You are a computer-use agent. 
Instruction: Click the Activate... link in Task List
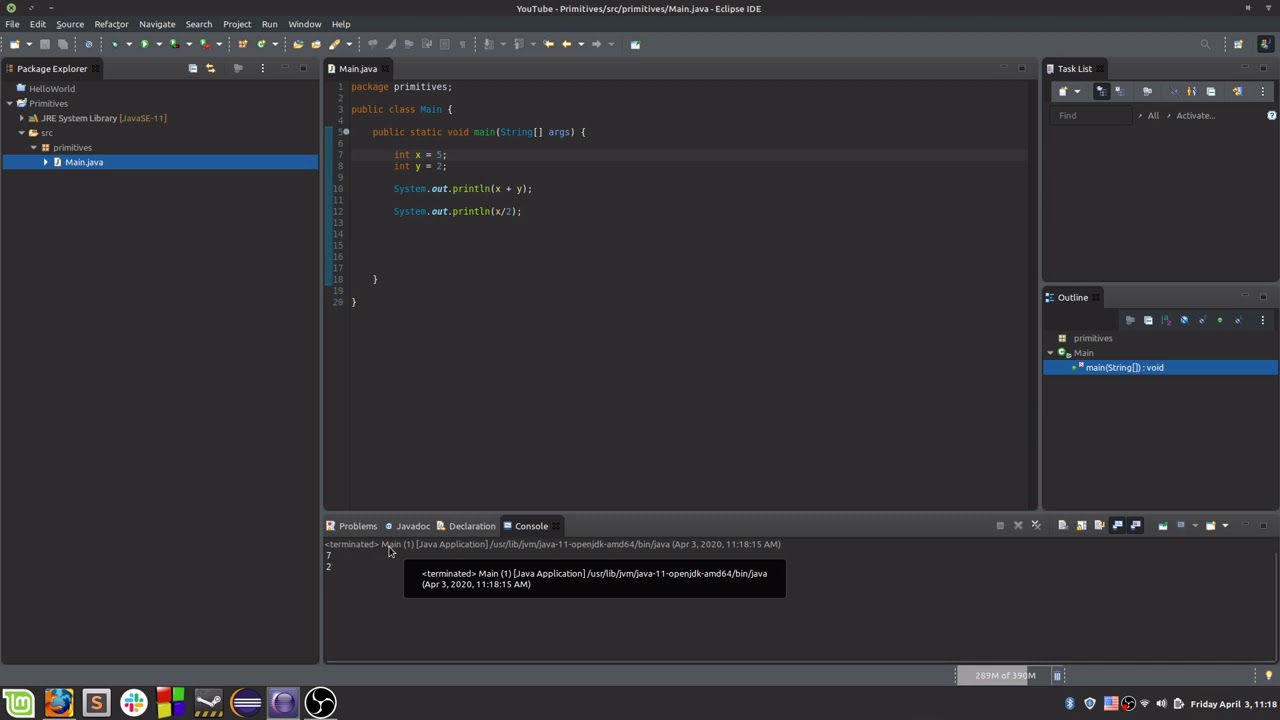point(1195,116)
